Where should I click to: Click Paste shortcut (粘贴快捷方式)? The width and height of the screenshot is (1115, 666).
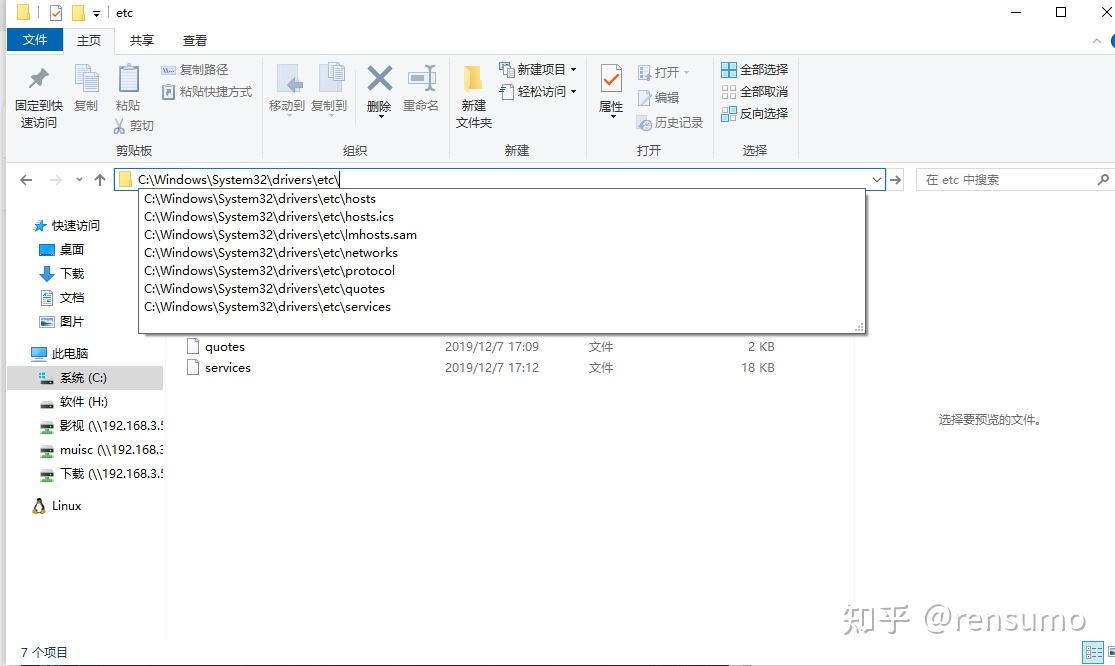click(x=207, y=92)
